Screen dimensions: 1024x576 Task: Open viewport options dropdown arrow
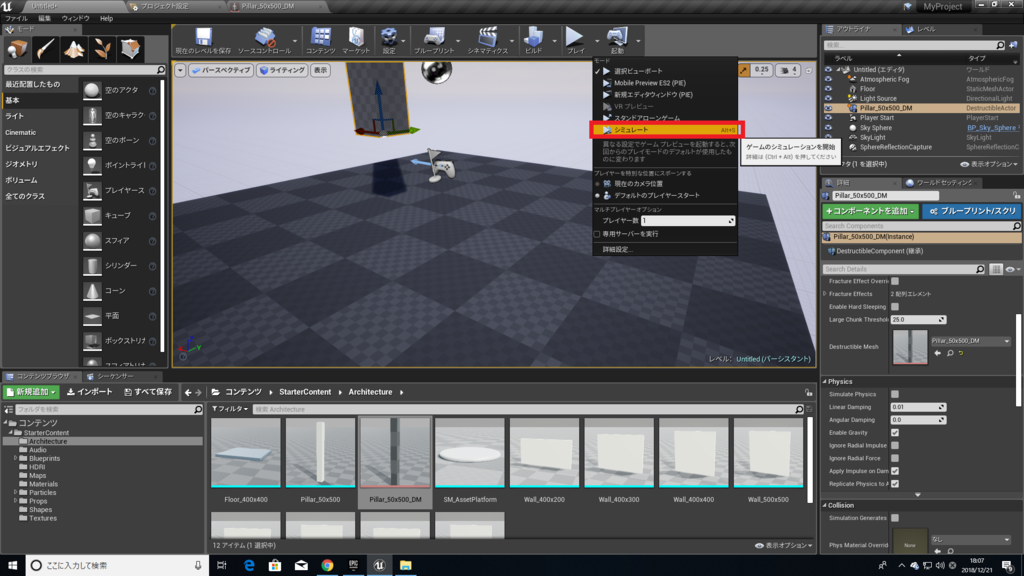tap(180, 71)
